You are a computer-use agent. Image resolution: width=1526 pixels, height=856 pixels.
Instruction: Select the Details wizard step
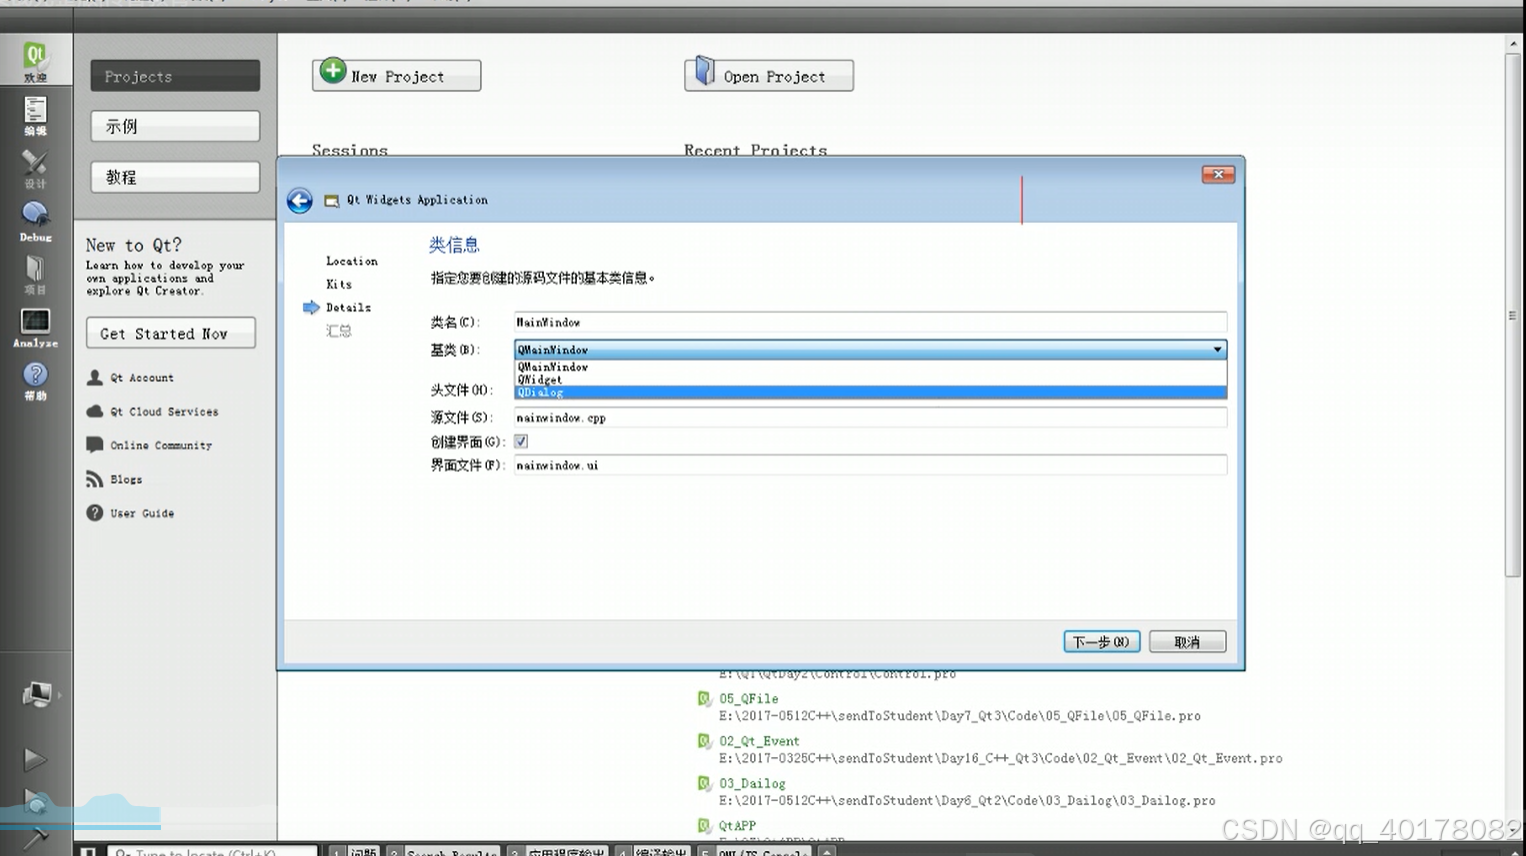coord(348,307)
